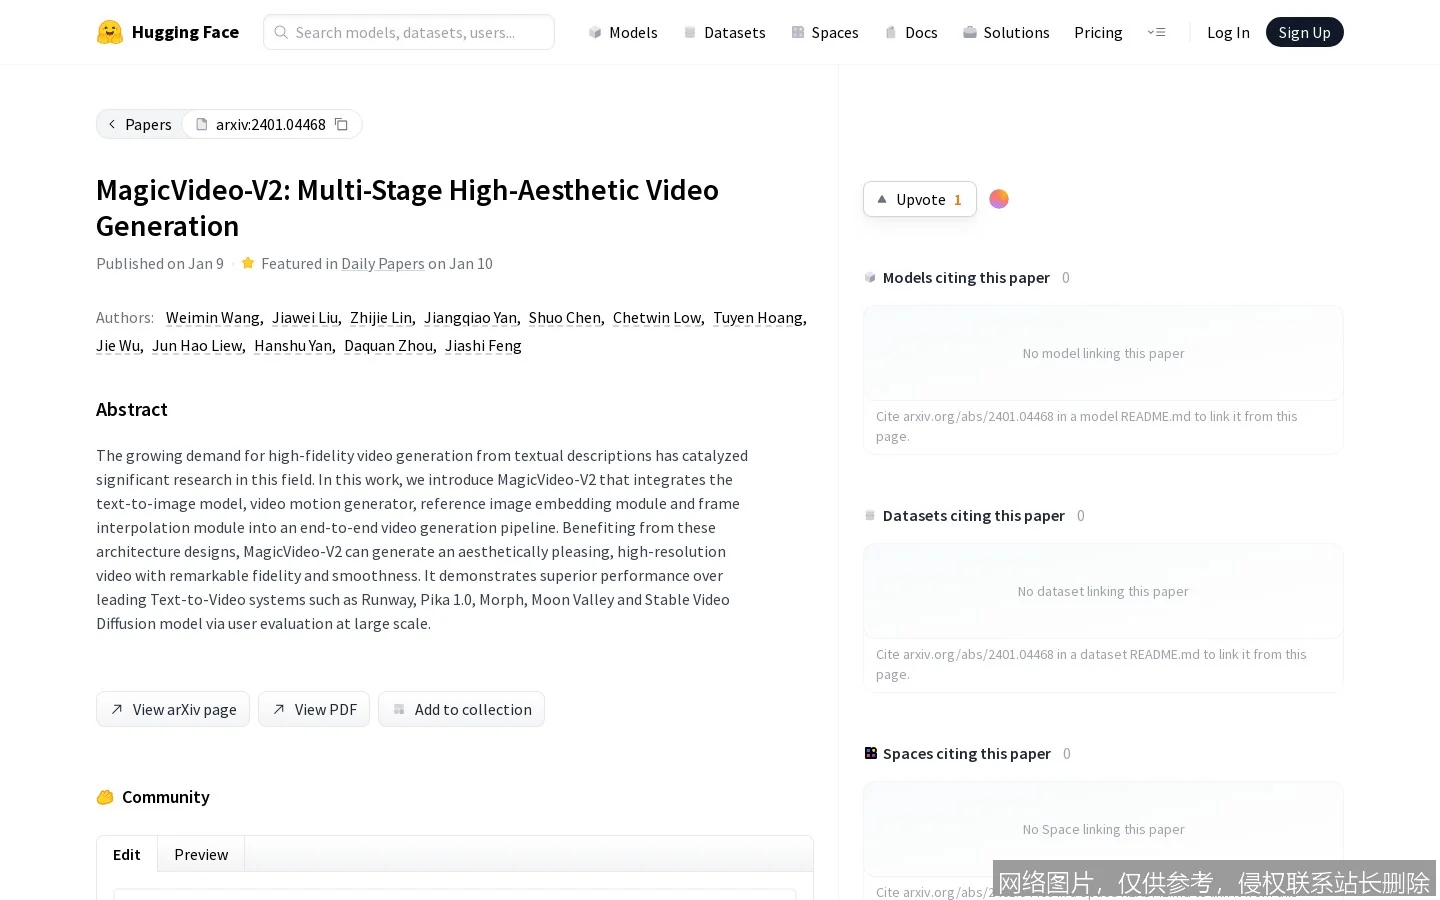
Task: Click the upvoter's gradient avatar circle
Action: (x=998, y=199)
